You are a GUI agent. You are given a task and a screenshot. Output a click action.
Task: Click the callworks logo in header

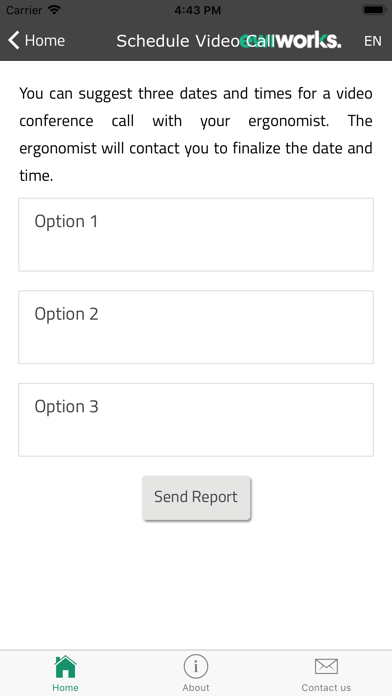coord(291,40)
